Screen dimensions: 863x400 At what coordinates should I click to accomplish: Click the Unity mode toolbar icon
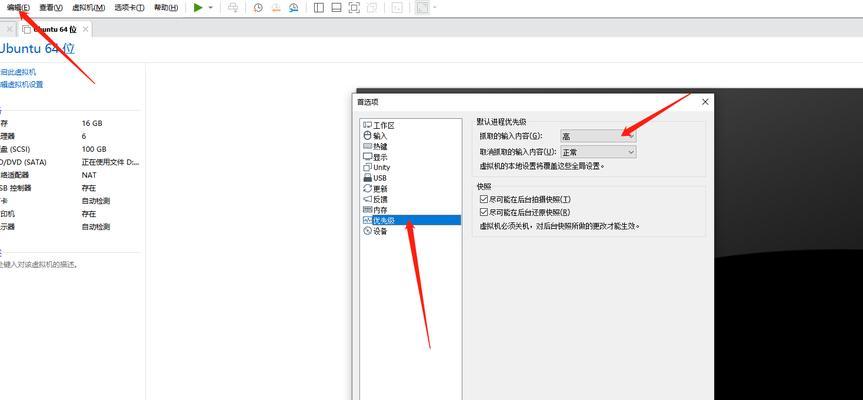click(x=373, y=8)
